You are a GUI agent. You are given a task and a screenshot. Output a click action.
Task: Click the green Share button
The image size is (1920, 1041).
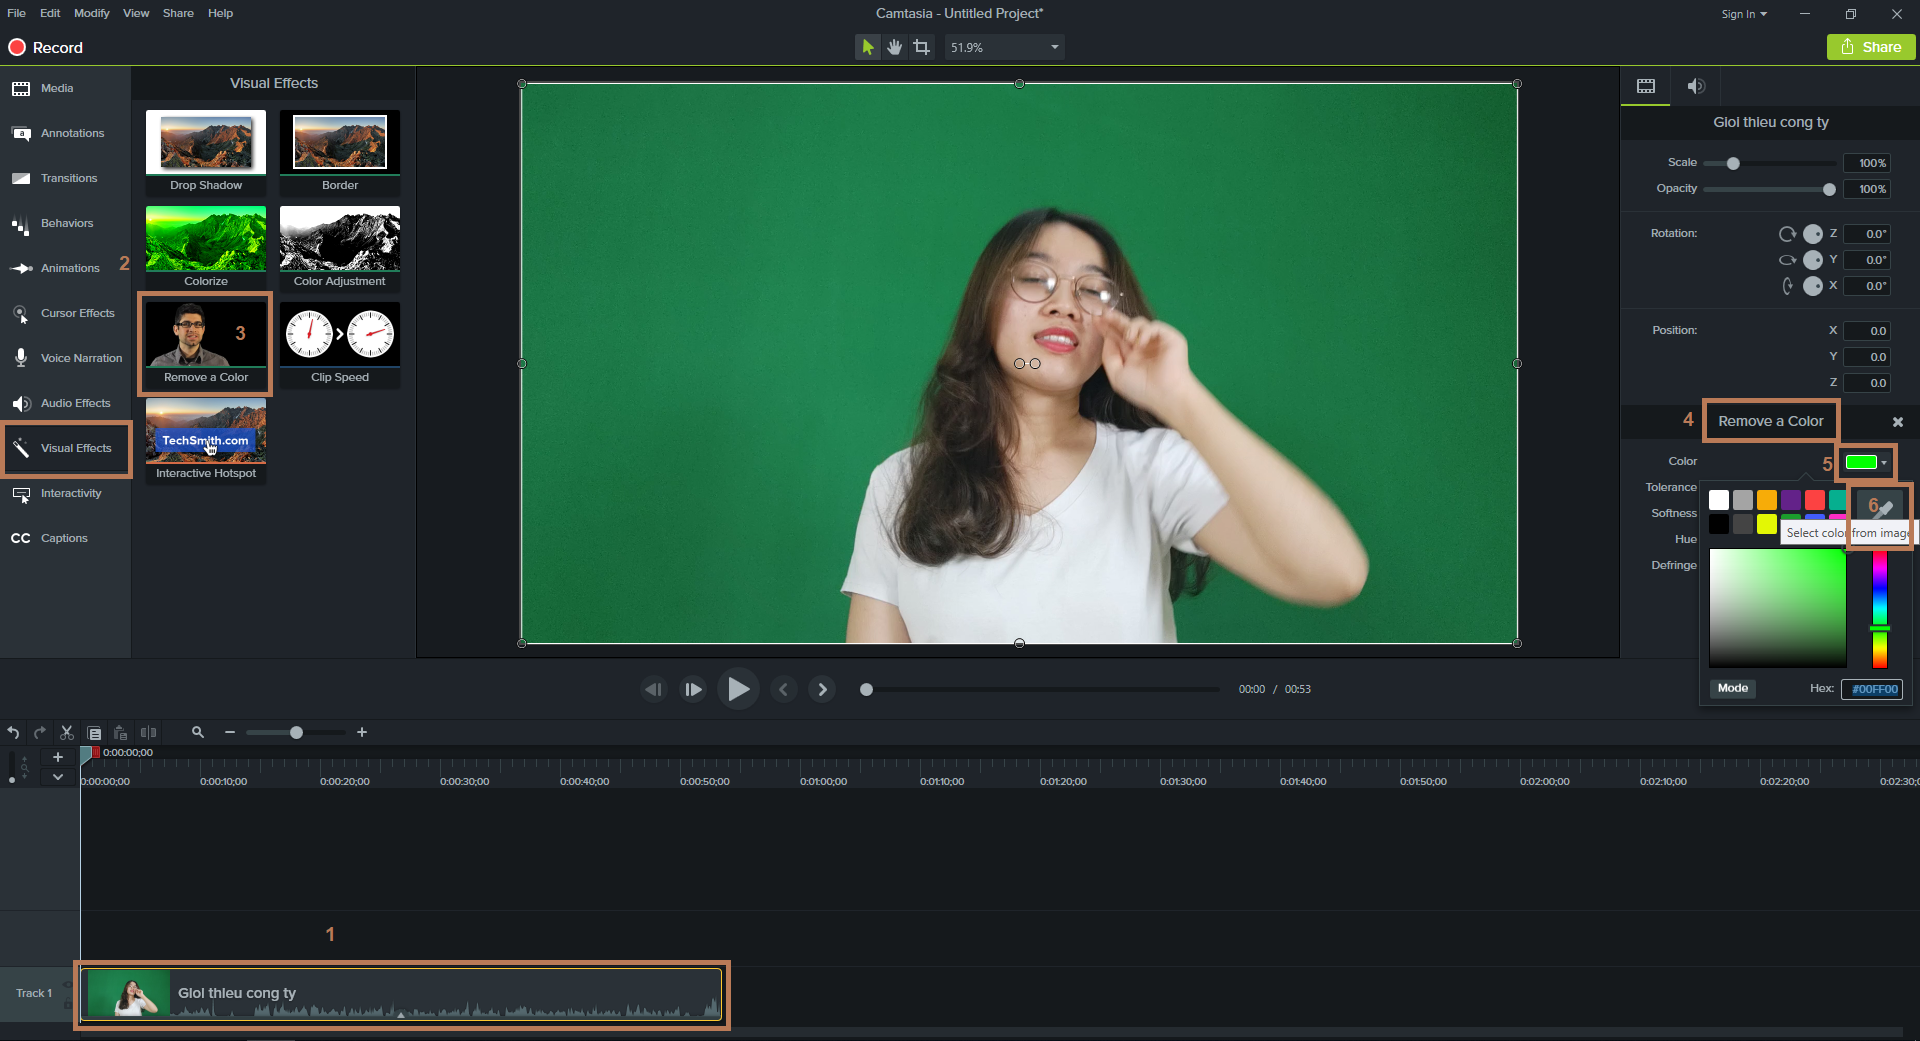1871,47
